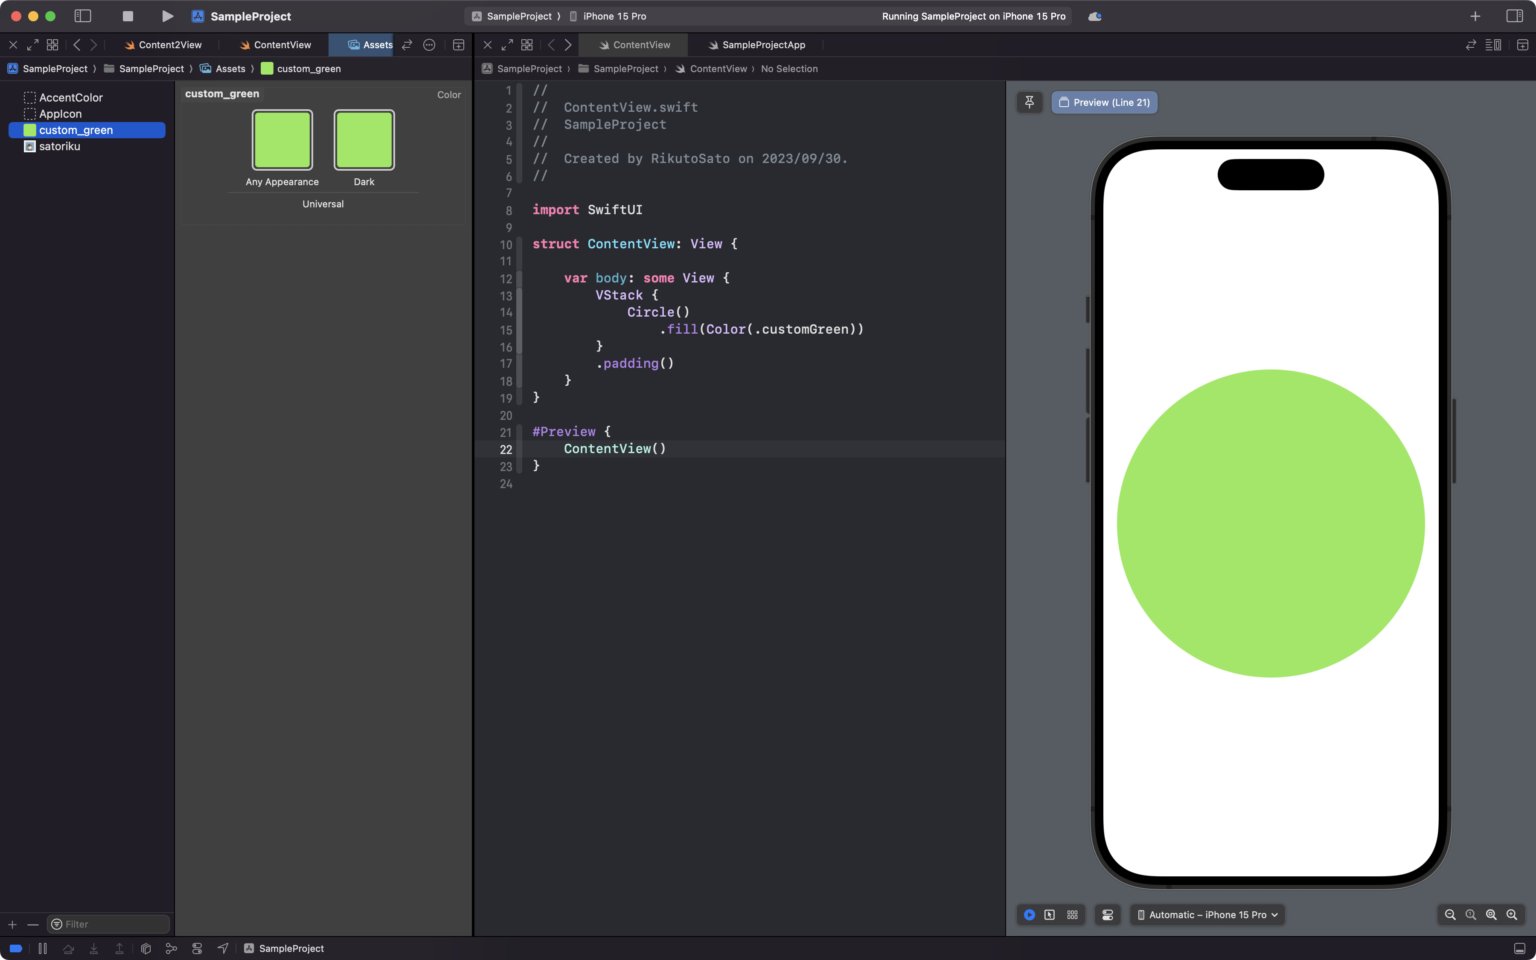Switch to the Content2View tab
Image resolution: width=1536 pixels, height=960 pixels.
170,44
